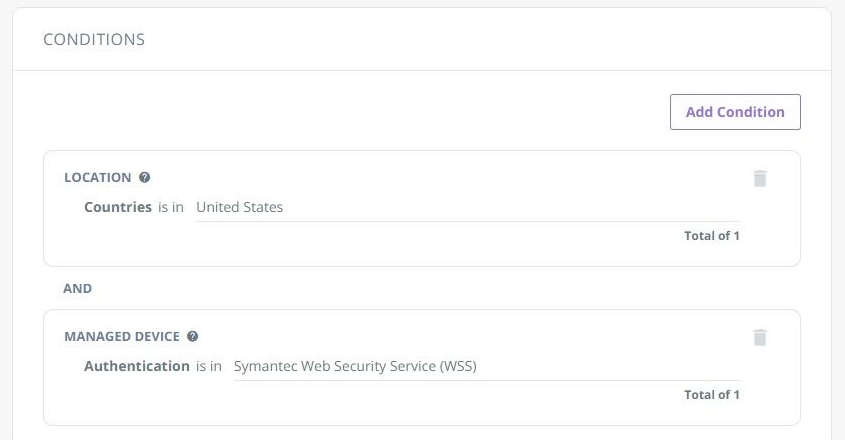Click Total of 1 under Countries

pyautogui.click(x=711, y=236)
